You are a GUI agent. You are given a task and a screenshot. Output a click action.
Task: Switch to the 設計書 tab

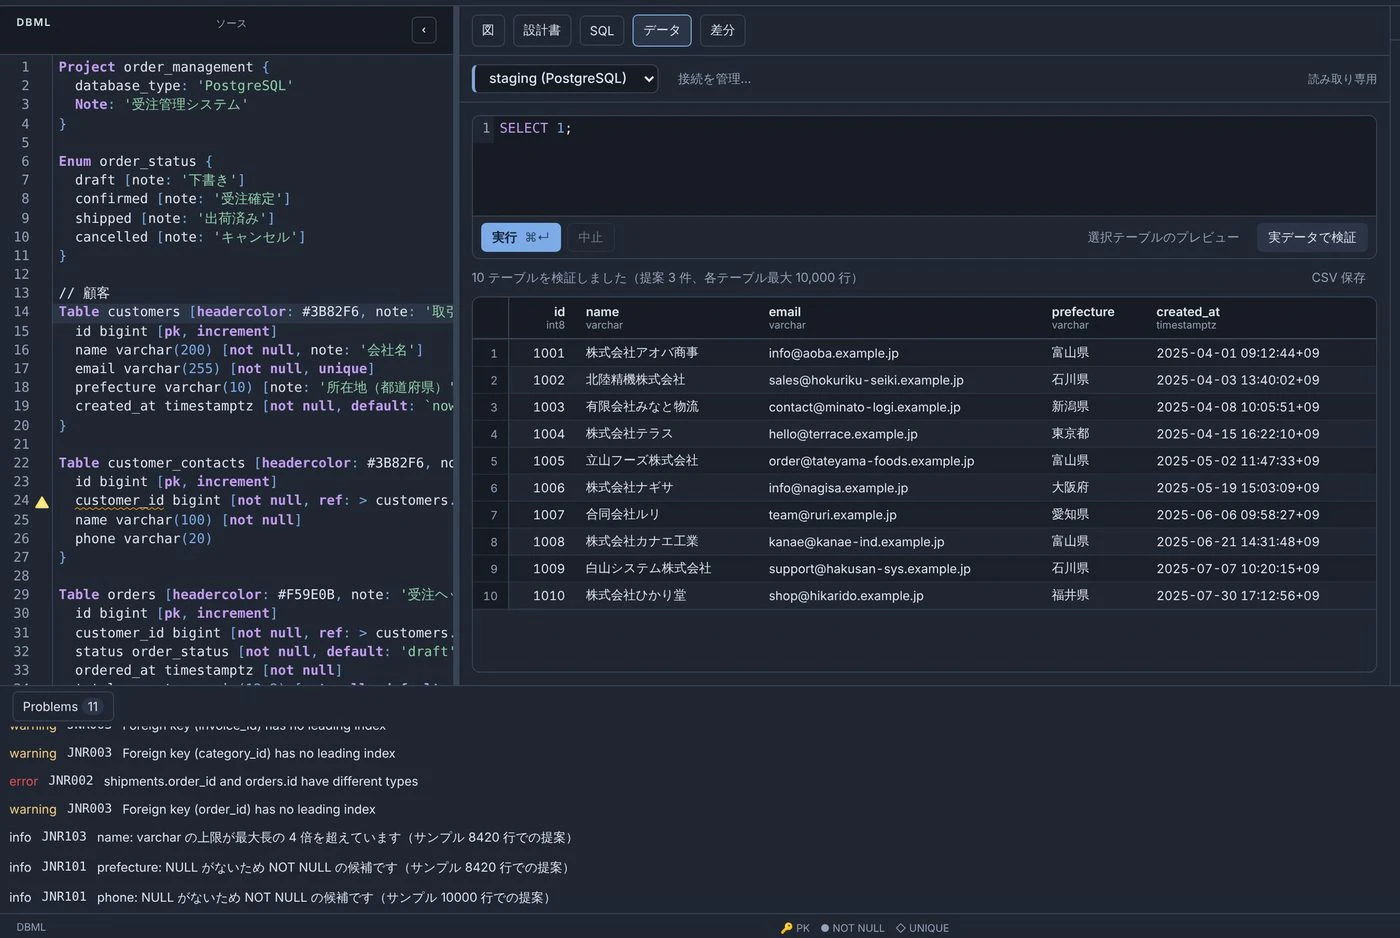[542, 30]
